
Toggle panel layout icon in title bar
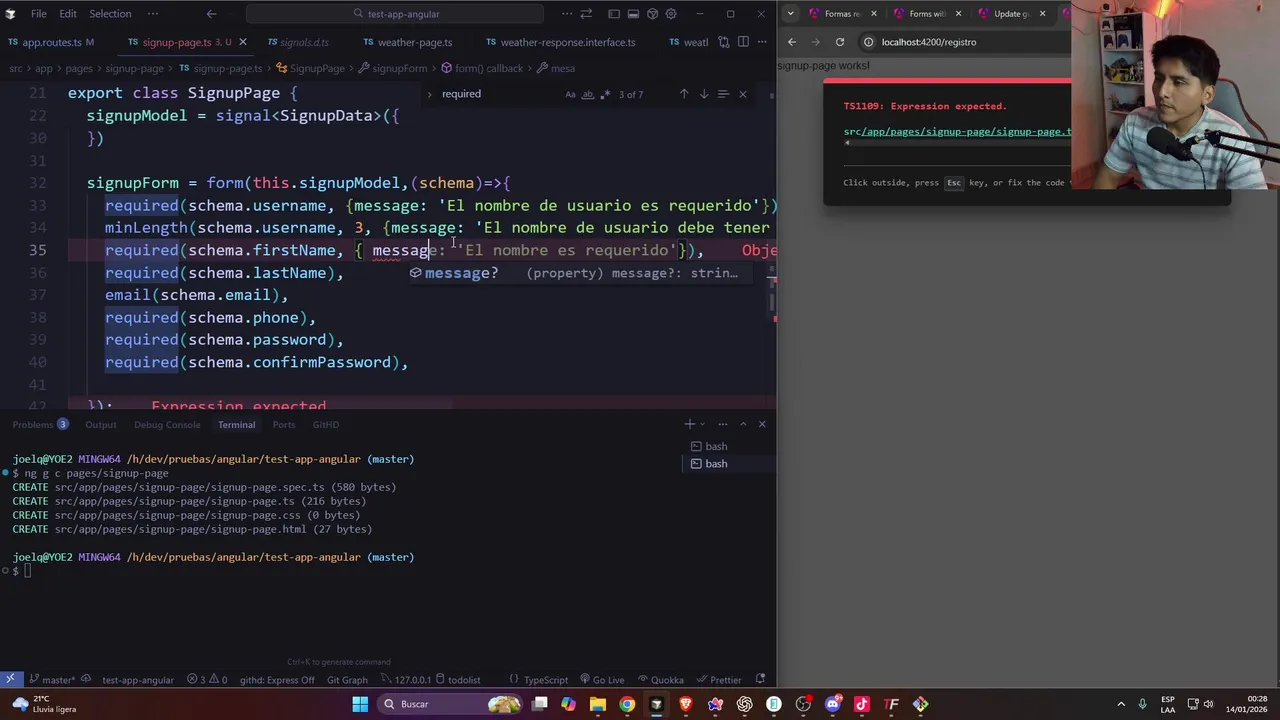coord(633,14)
